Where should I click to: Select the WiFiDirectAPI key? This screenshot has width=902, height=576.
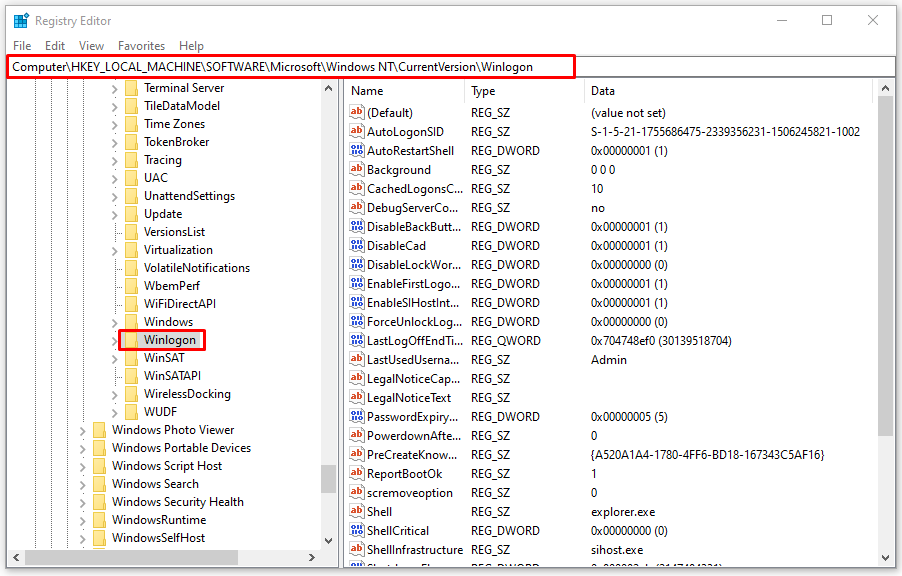179,304
